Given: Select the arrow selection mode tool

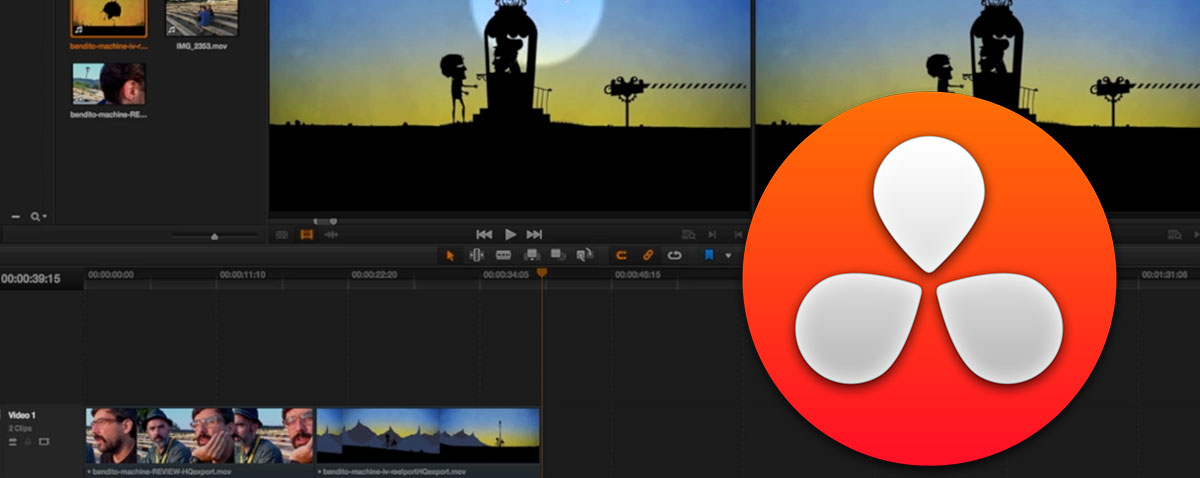Looking at the screenshot, I should click(x=450, y=256).
